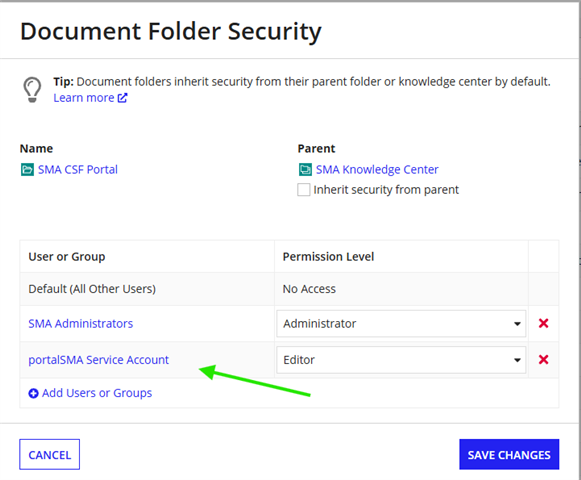Screen dimensions: 581x480
Task: Open the SMA CSF Portal folder link
Action: point(77,170)
